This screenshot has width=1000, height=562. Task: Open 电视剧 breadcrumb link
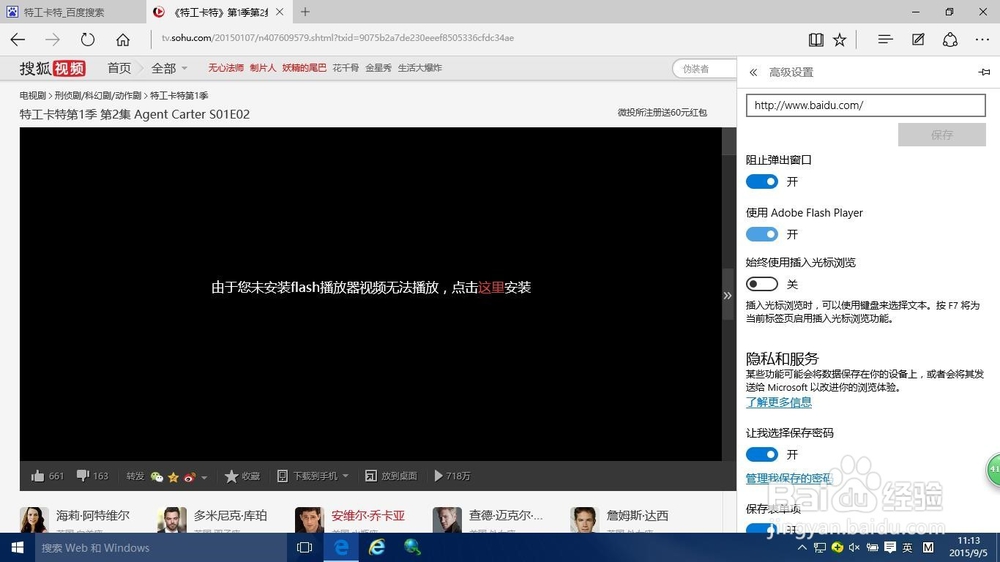tap(32, 96)
